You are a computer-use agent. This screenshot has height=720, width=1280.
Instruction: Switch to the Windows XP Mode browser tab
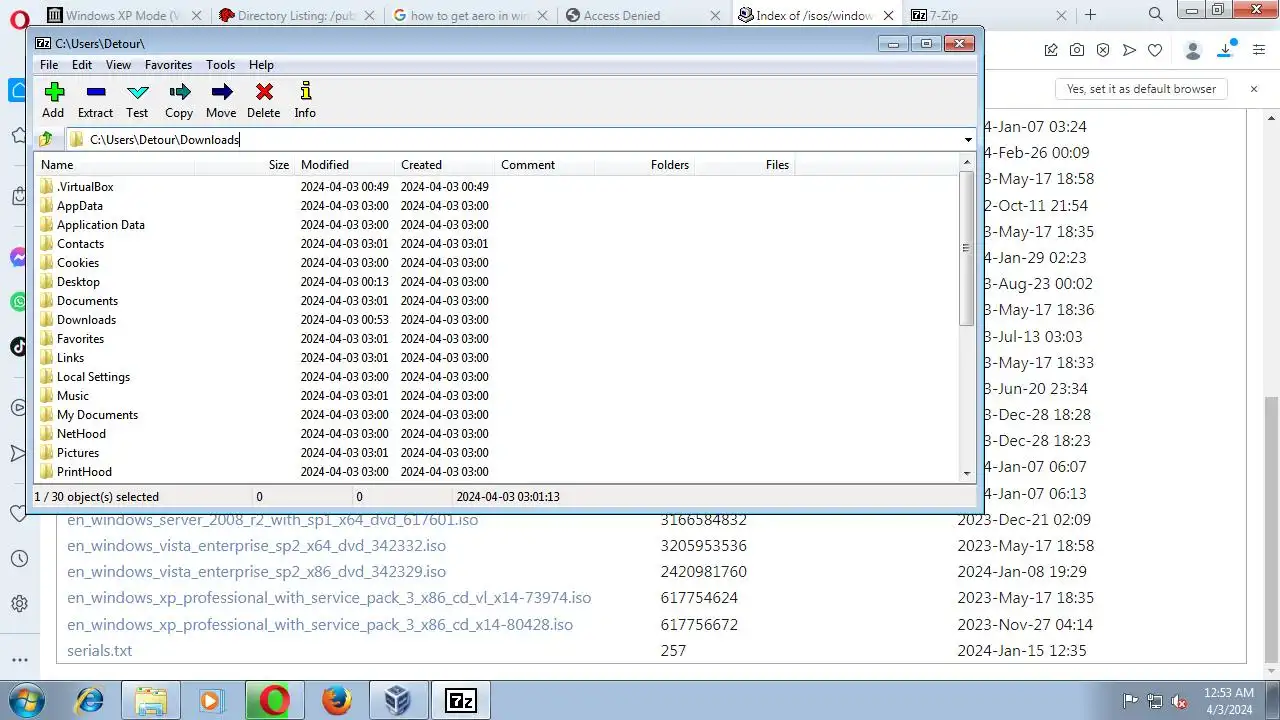[x=125, y=15]
